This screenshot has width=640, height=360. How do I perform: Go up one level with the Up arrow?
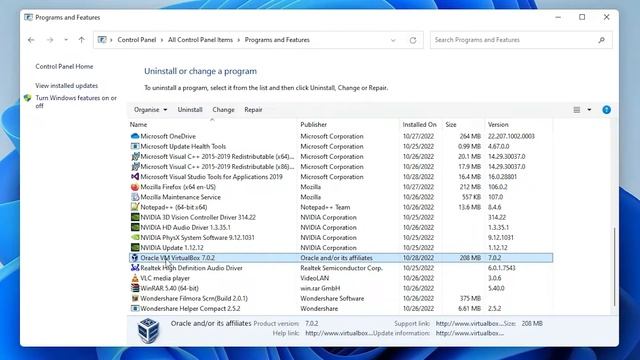click(x=82, y=40)
